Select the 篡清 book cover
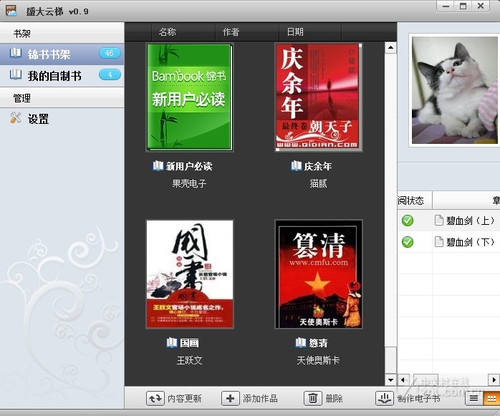The height and width of the screenshot is (416, 500). (x=318, y=274)
